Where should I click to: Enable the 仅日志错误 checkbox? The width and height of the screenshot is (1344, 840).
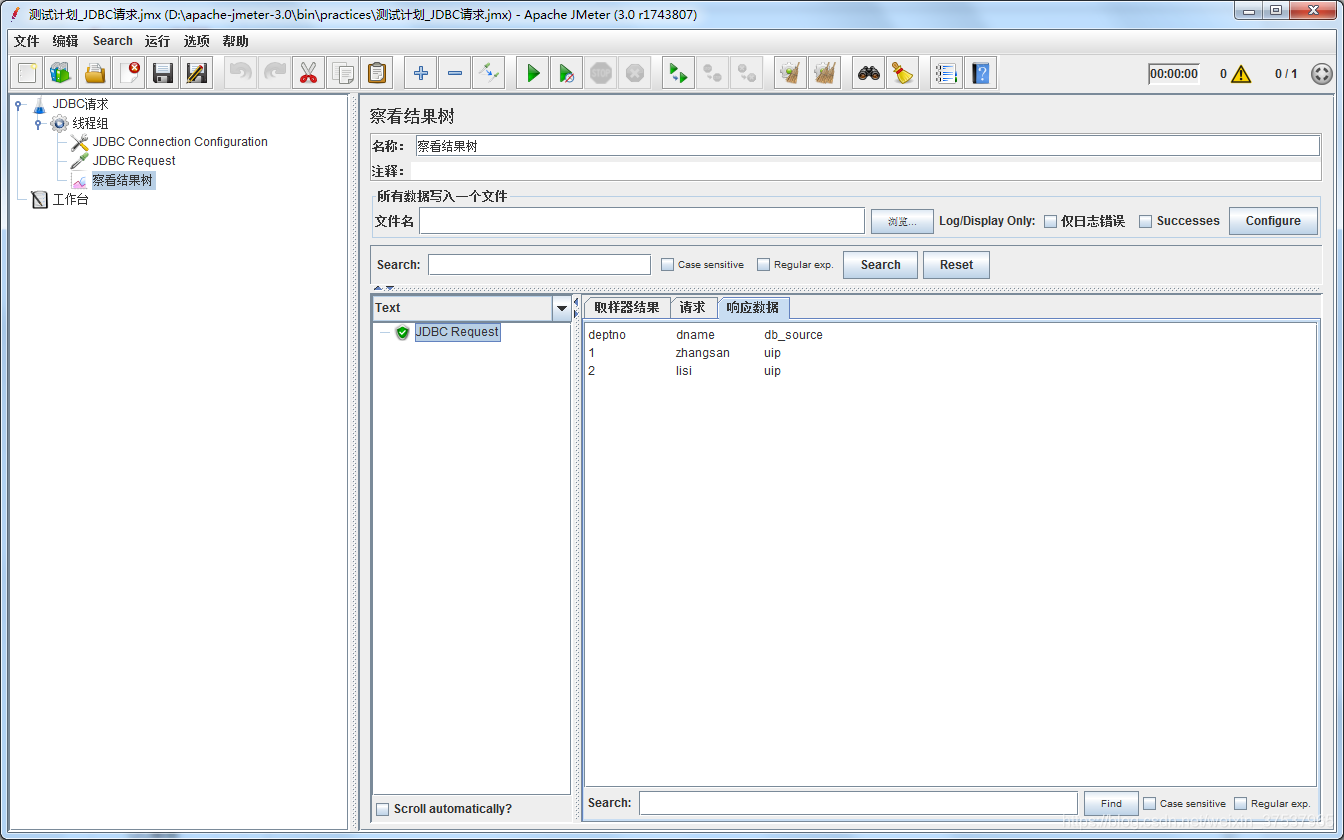pos(1050,221)
